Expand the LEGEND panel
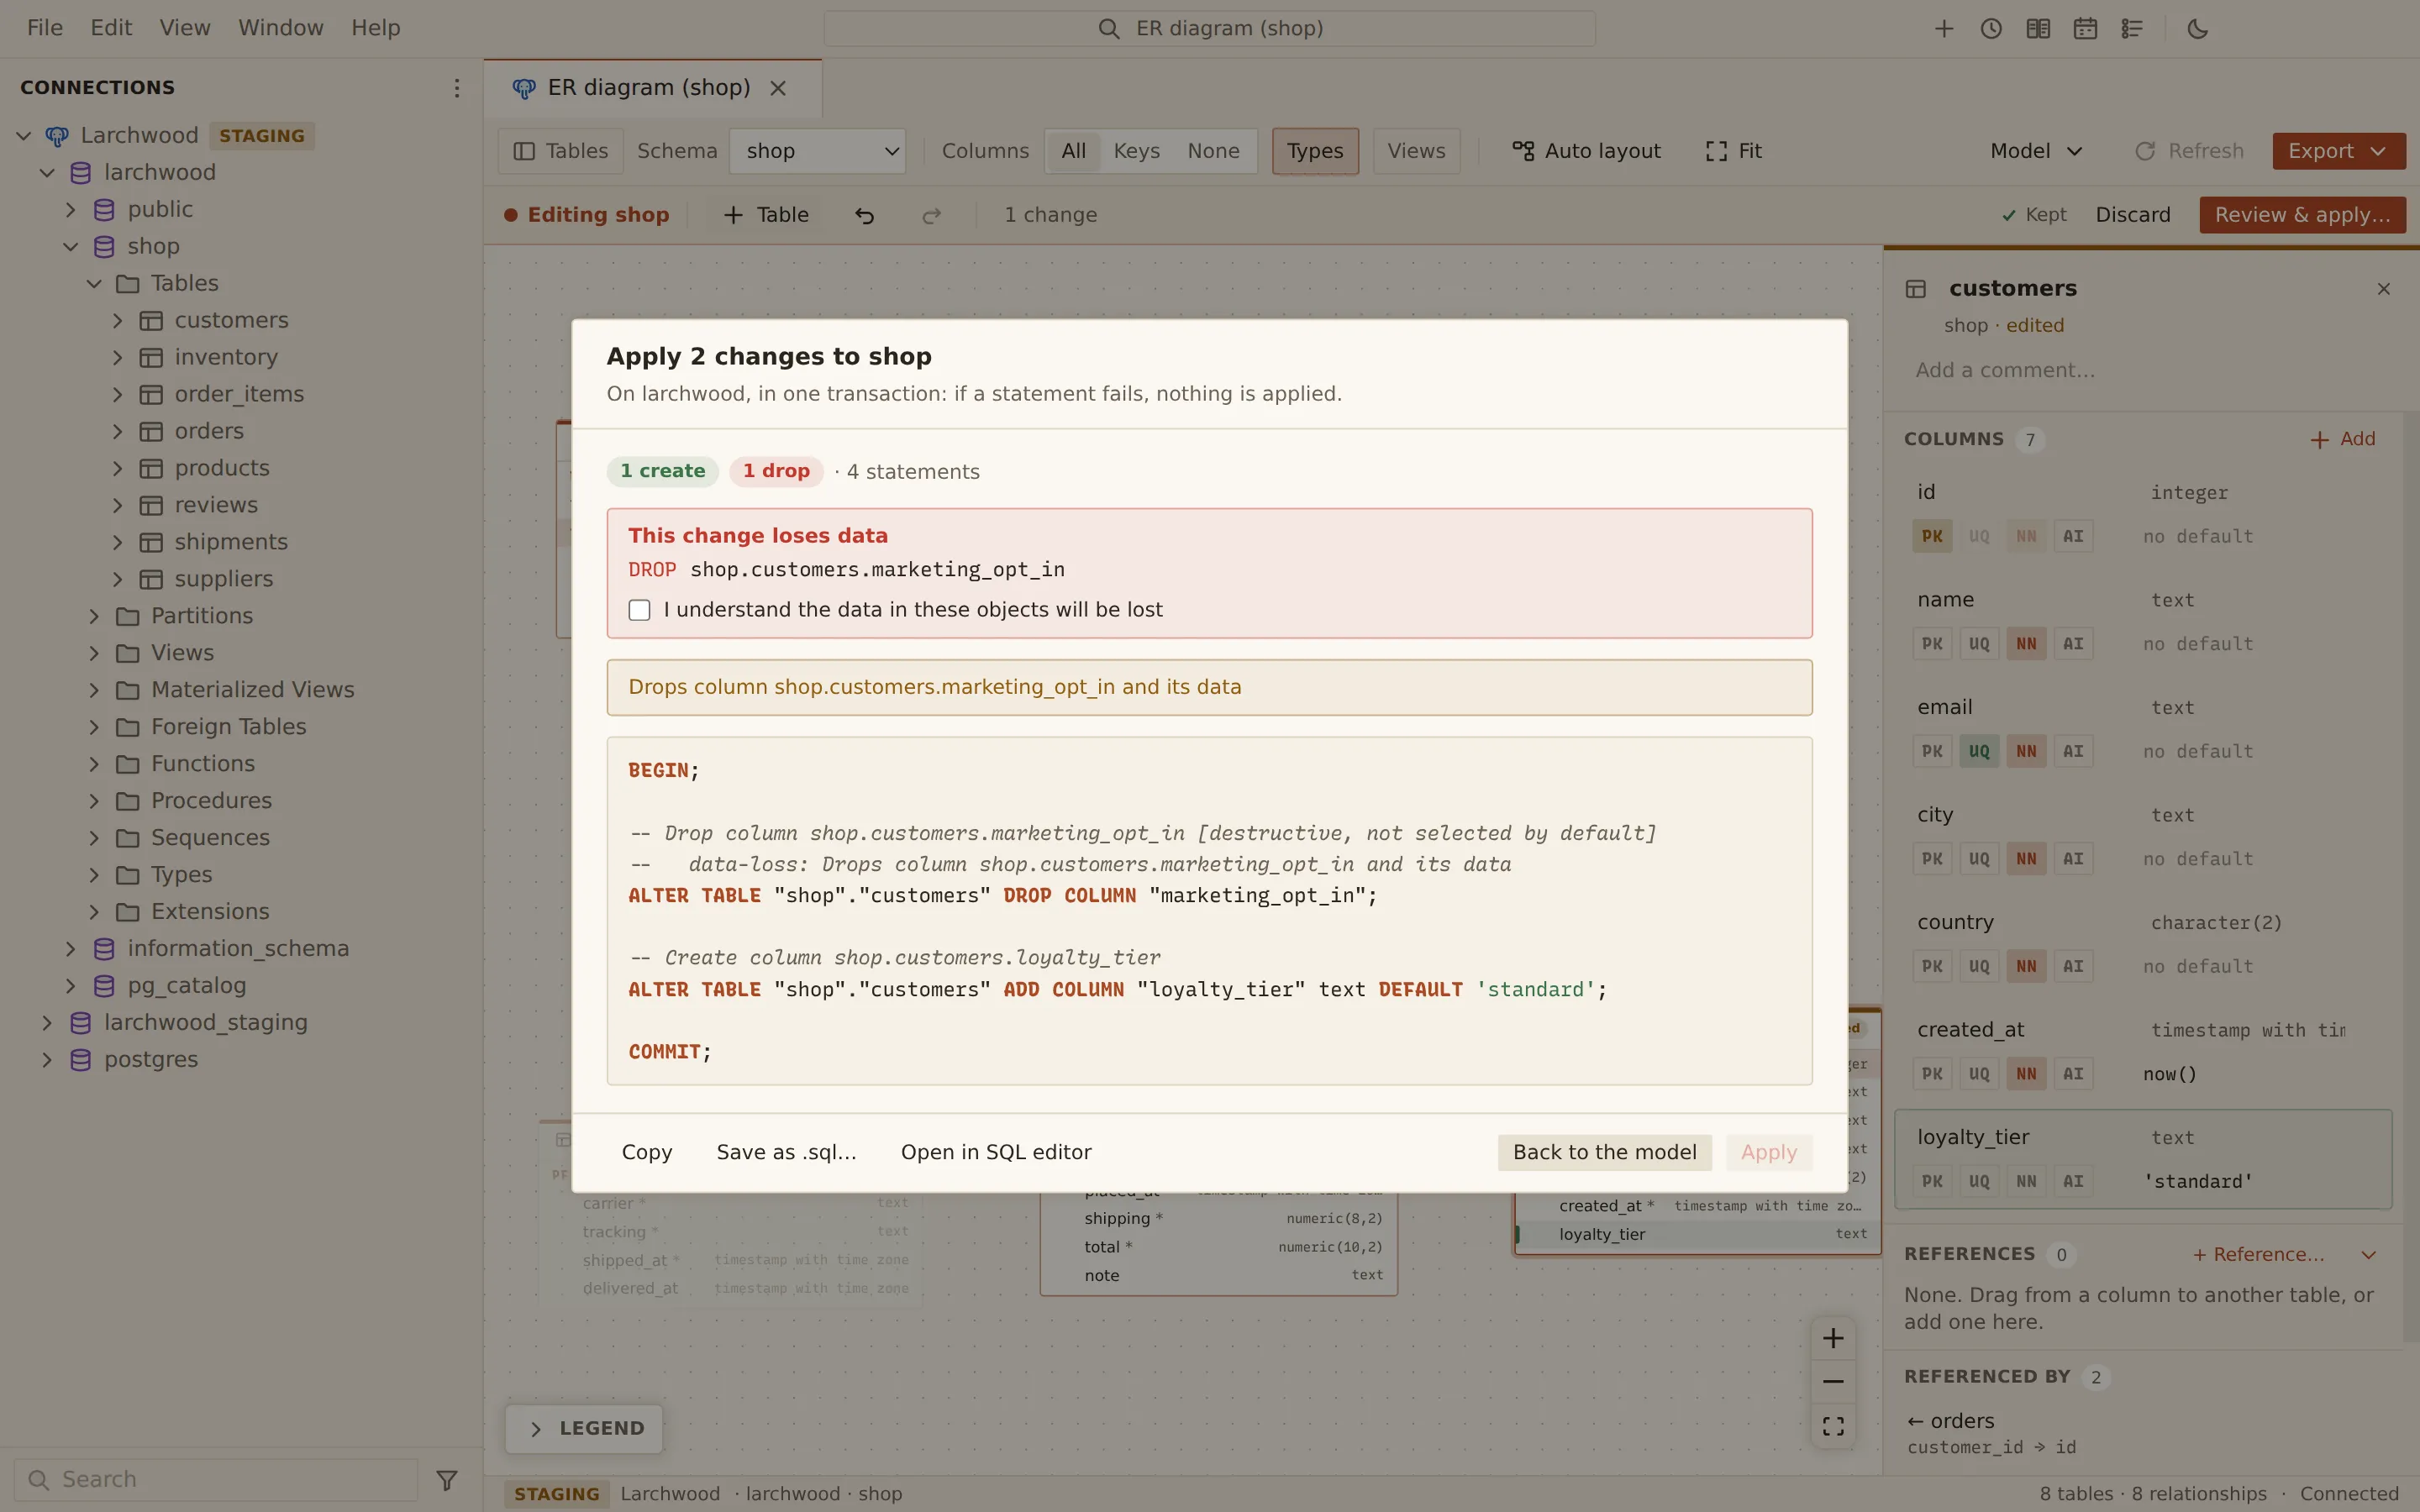The height and width of the screenshot is (1512, 2420). pos(584,1429)
